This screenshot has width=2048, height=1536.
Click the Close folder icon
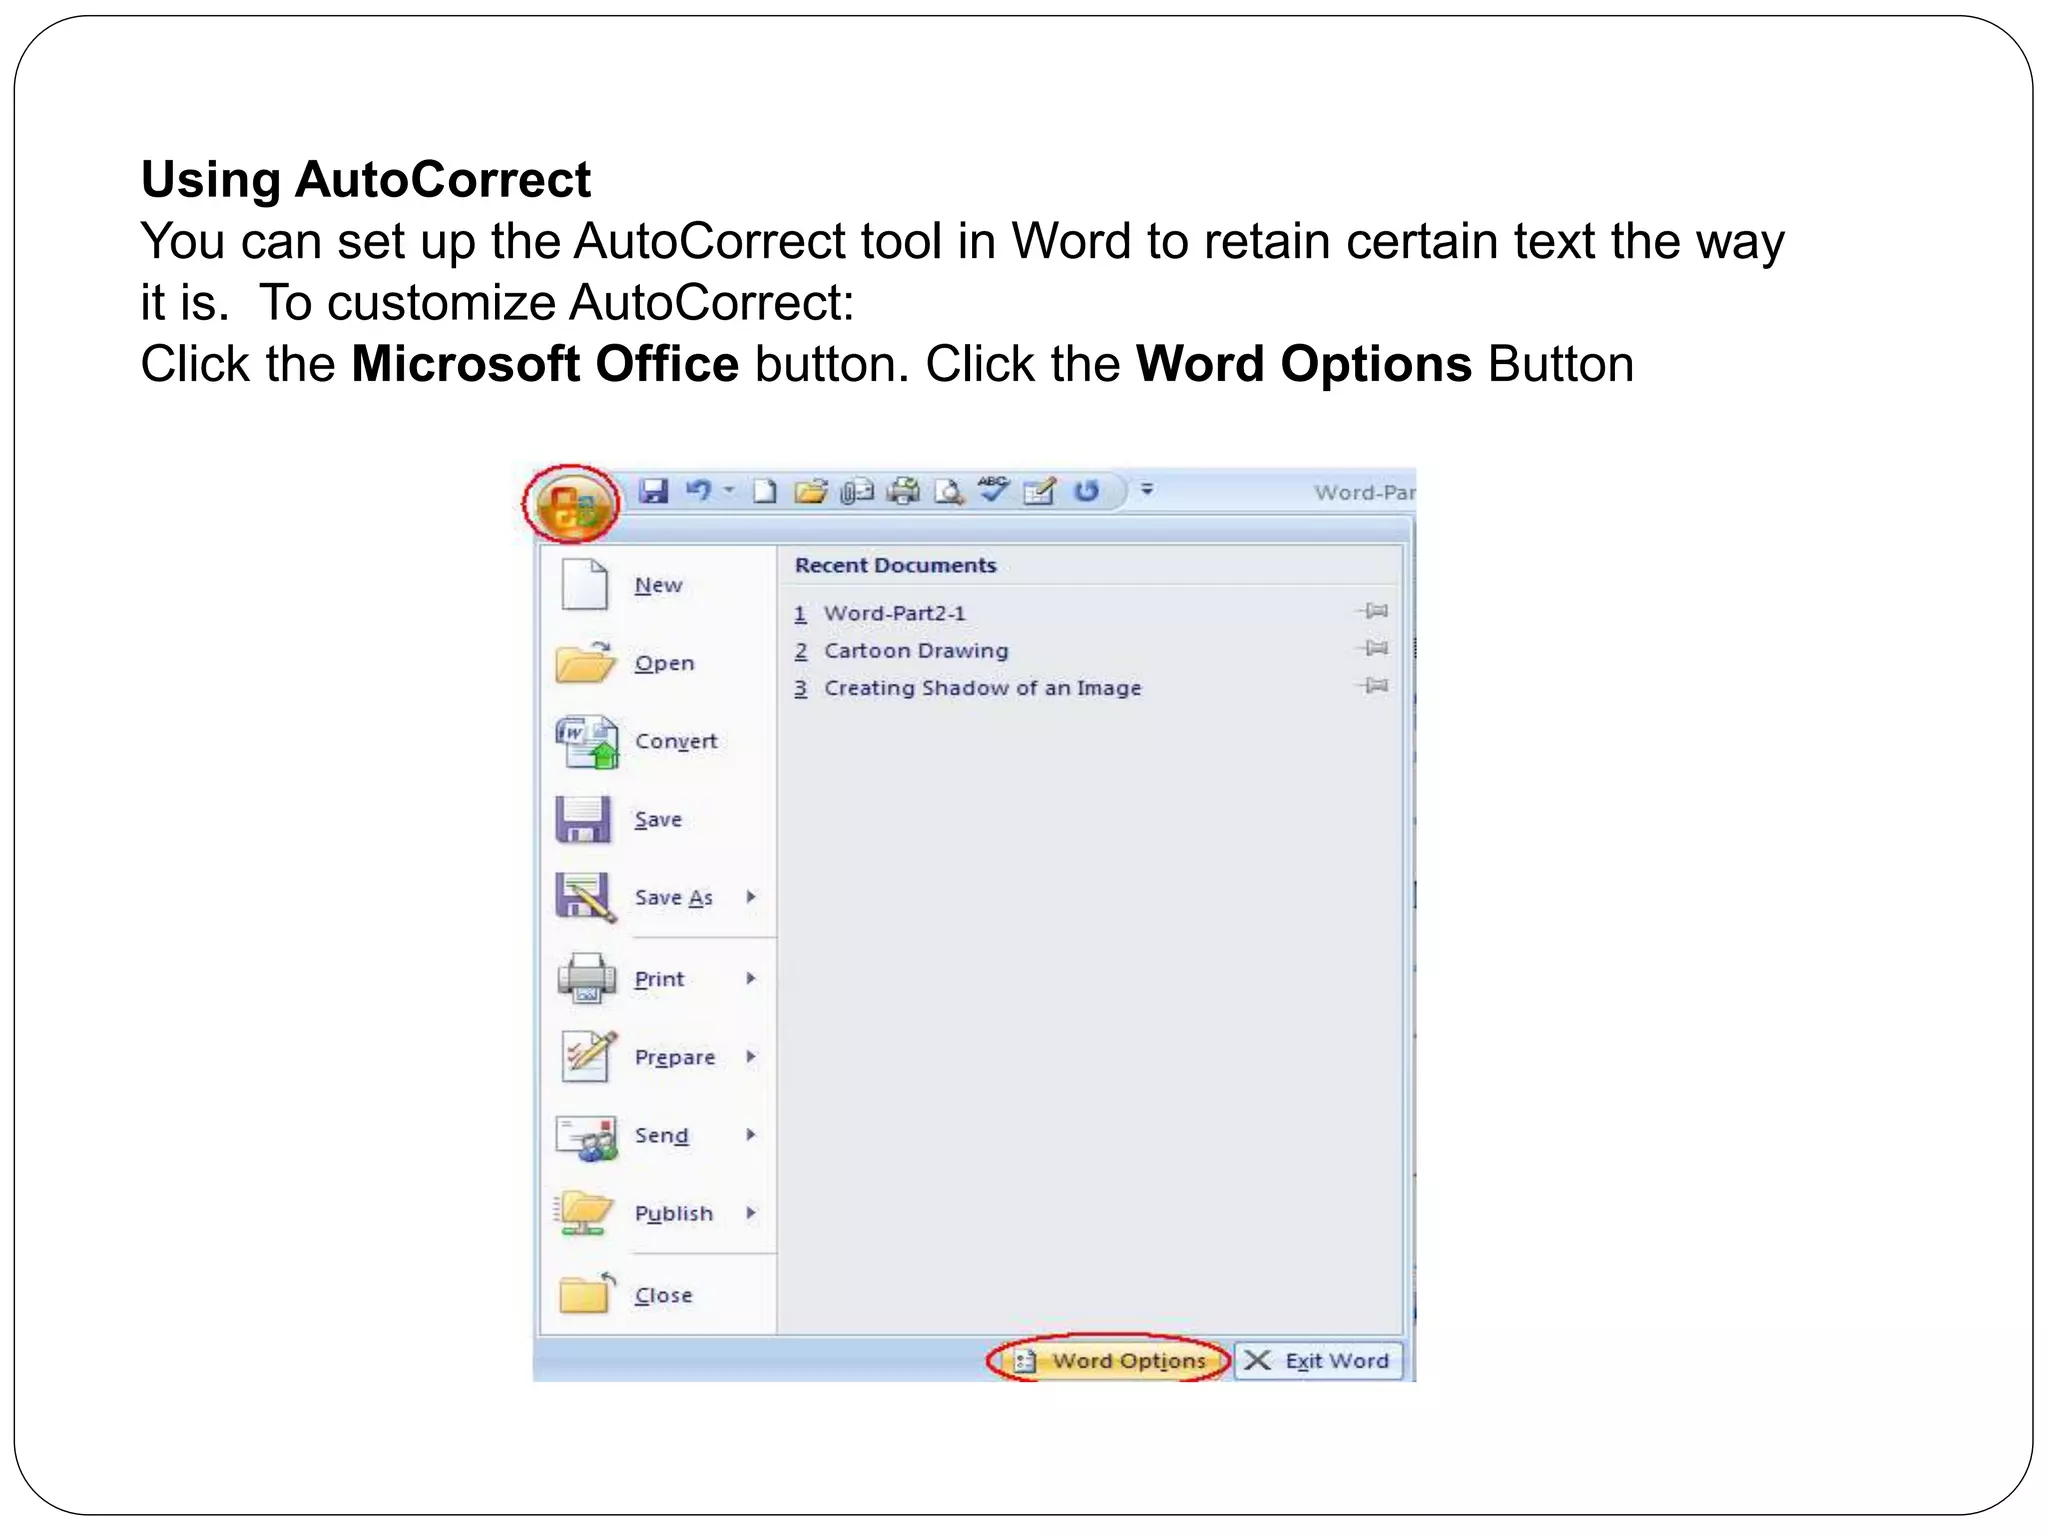tap(588, 1293)
